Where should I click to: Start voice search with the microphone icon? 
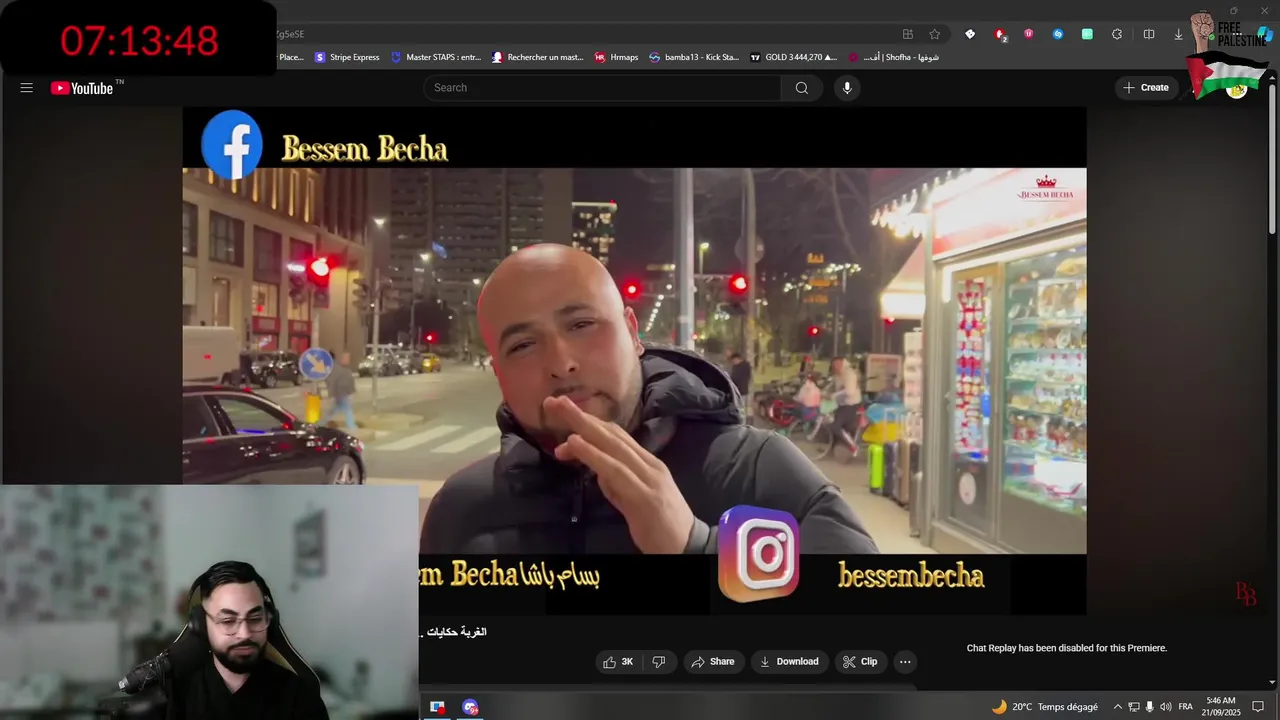point(847,88)
